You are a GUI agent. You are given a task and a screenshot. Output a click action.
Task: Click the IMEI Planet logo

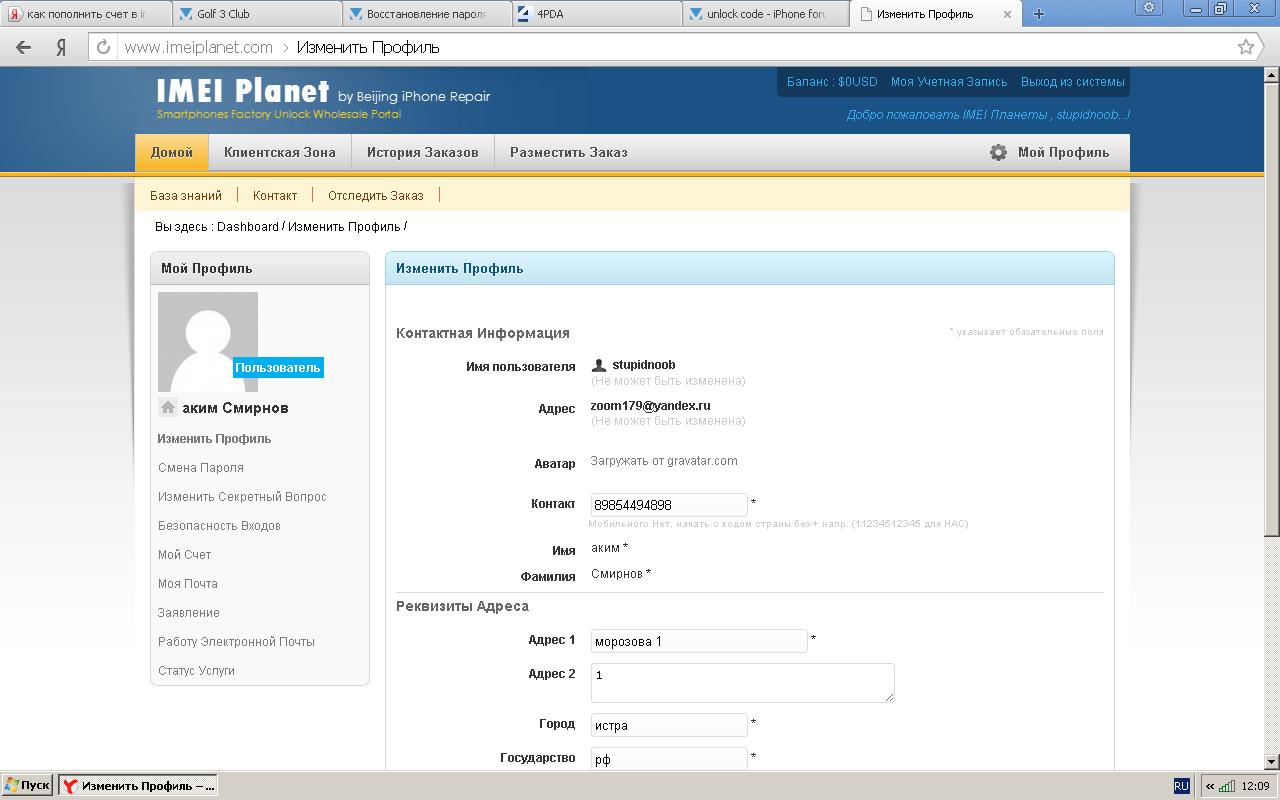[x=243, y=91]
